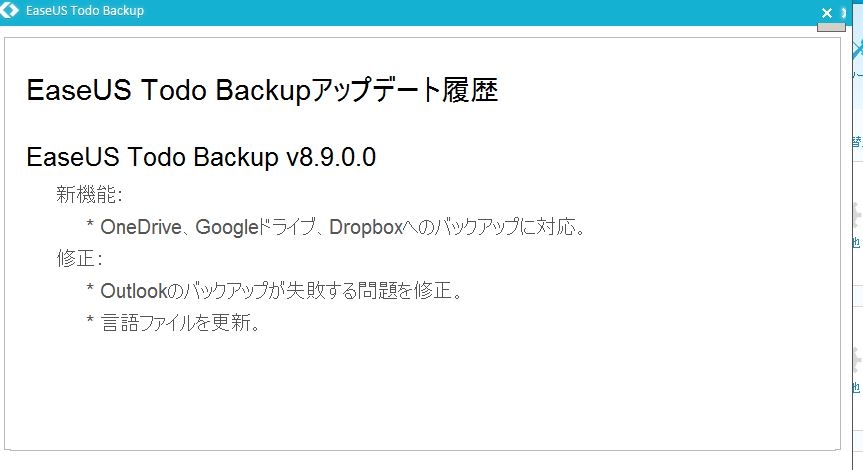Click the OneDrive backup support line
Viewport: 863px width, 470px height.
(x=341, y=226)
